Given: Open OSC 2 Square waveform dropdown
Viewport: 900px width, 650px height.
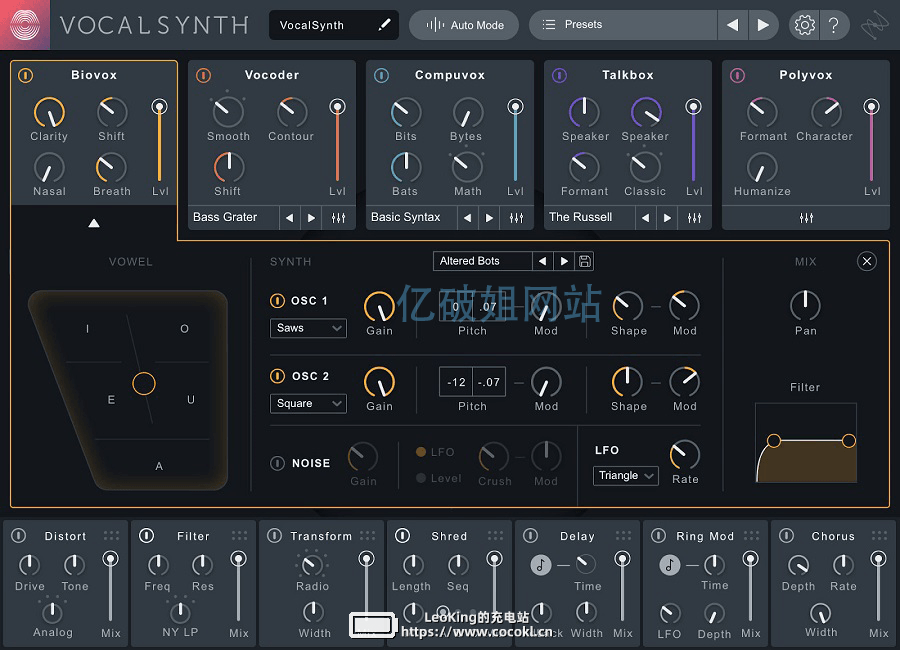Looking at the screenshot, I should [x=308, y=403].
